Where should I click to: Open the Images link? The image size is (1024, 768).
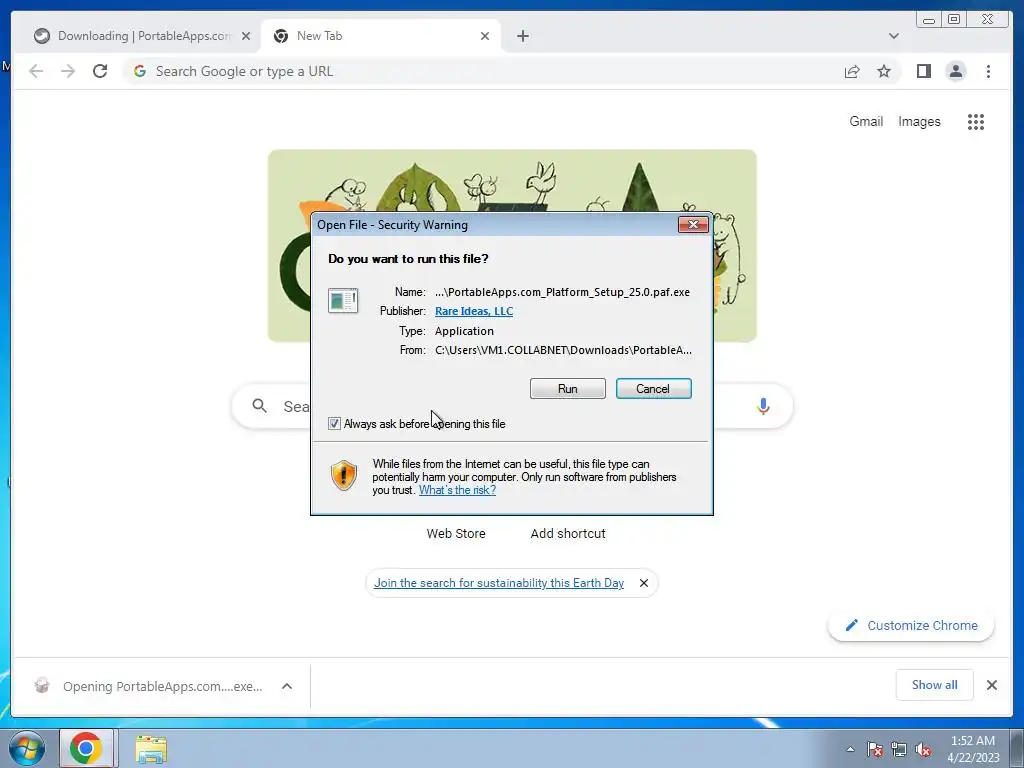coord(919,121)
